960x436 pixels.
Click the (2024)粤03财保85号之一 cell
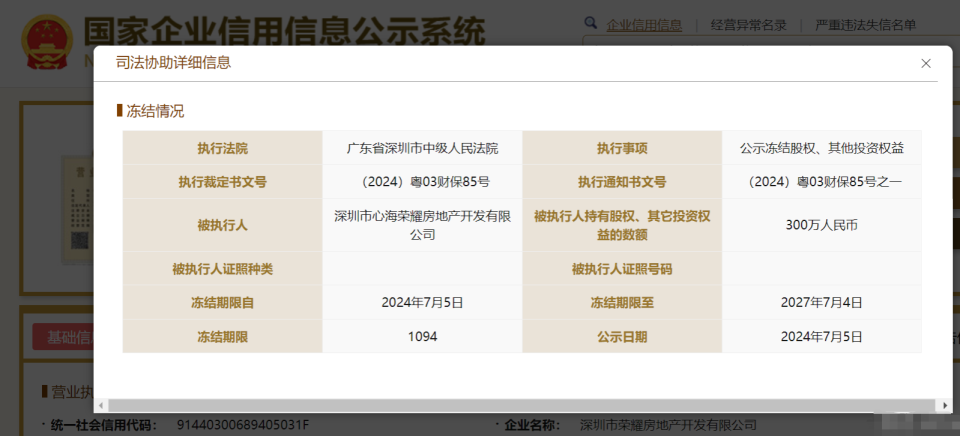pyautogui.click(x=822, y=182)
